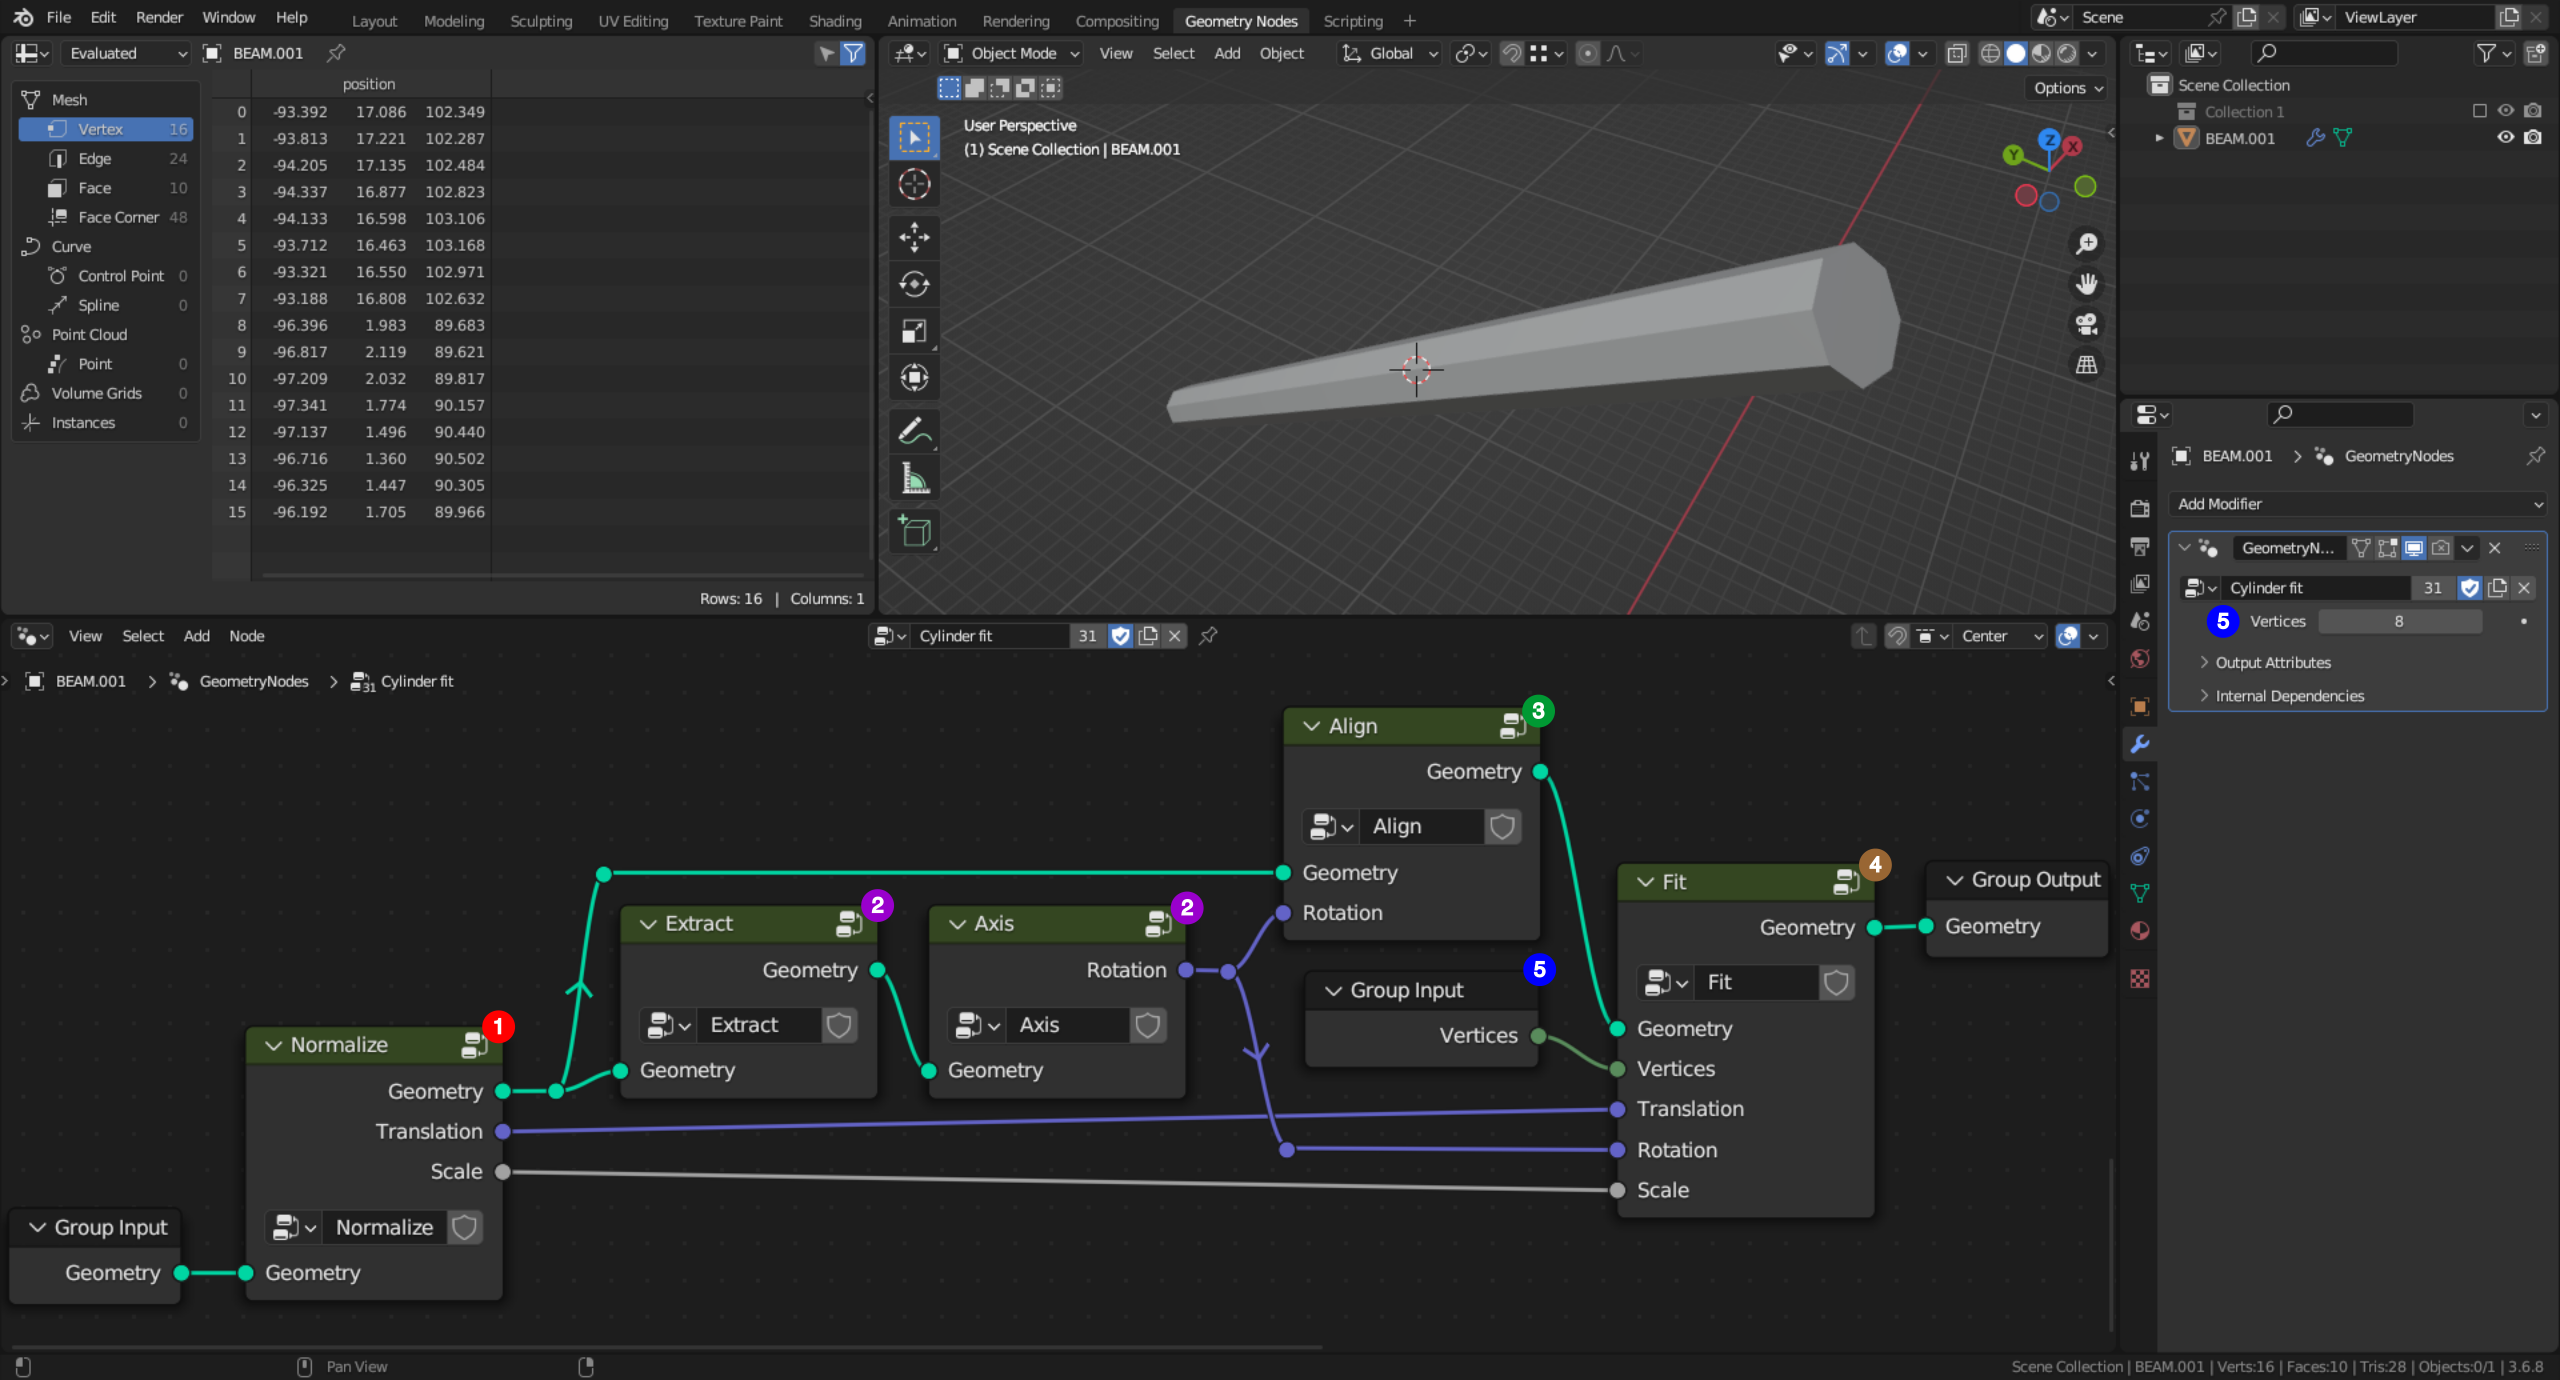Open the Object Constraints properties tab
This screenshot has width=2560, height=1380.
pos(2140,856)
